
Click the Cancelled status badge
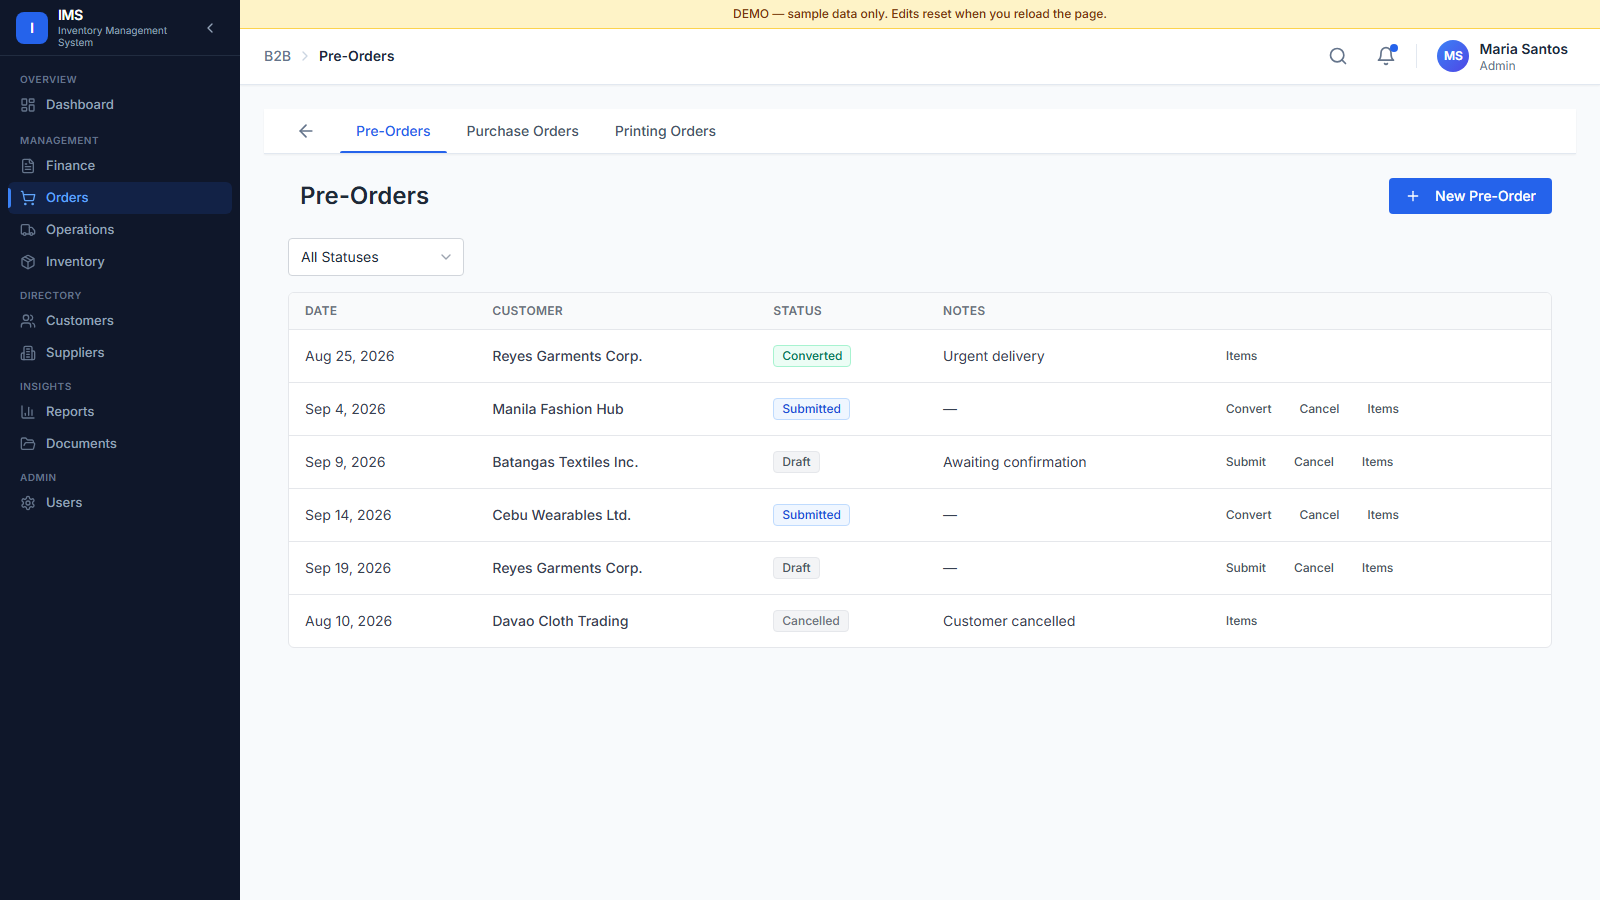(x=811, y=621)
